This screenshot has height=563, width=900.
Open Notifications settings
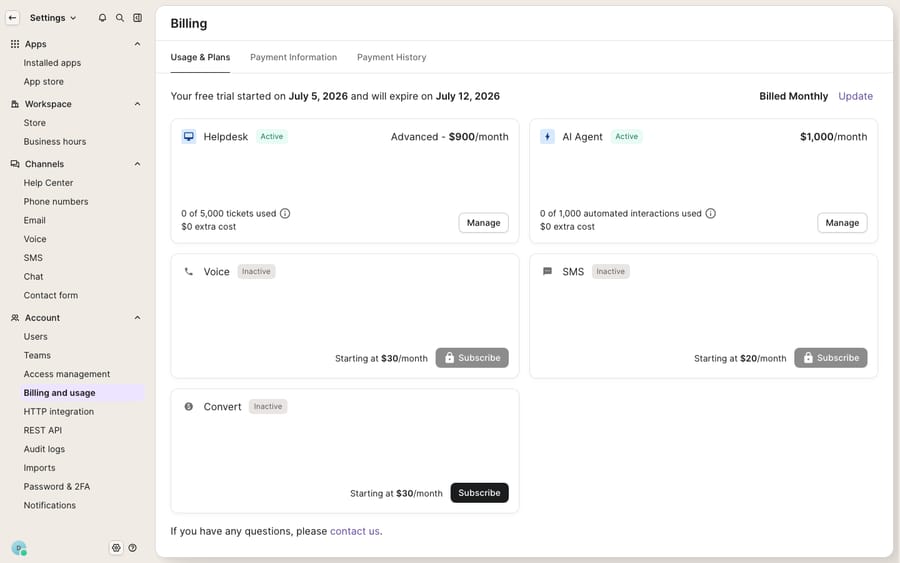[x=49, y=506]
